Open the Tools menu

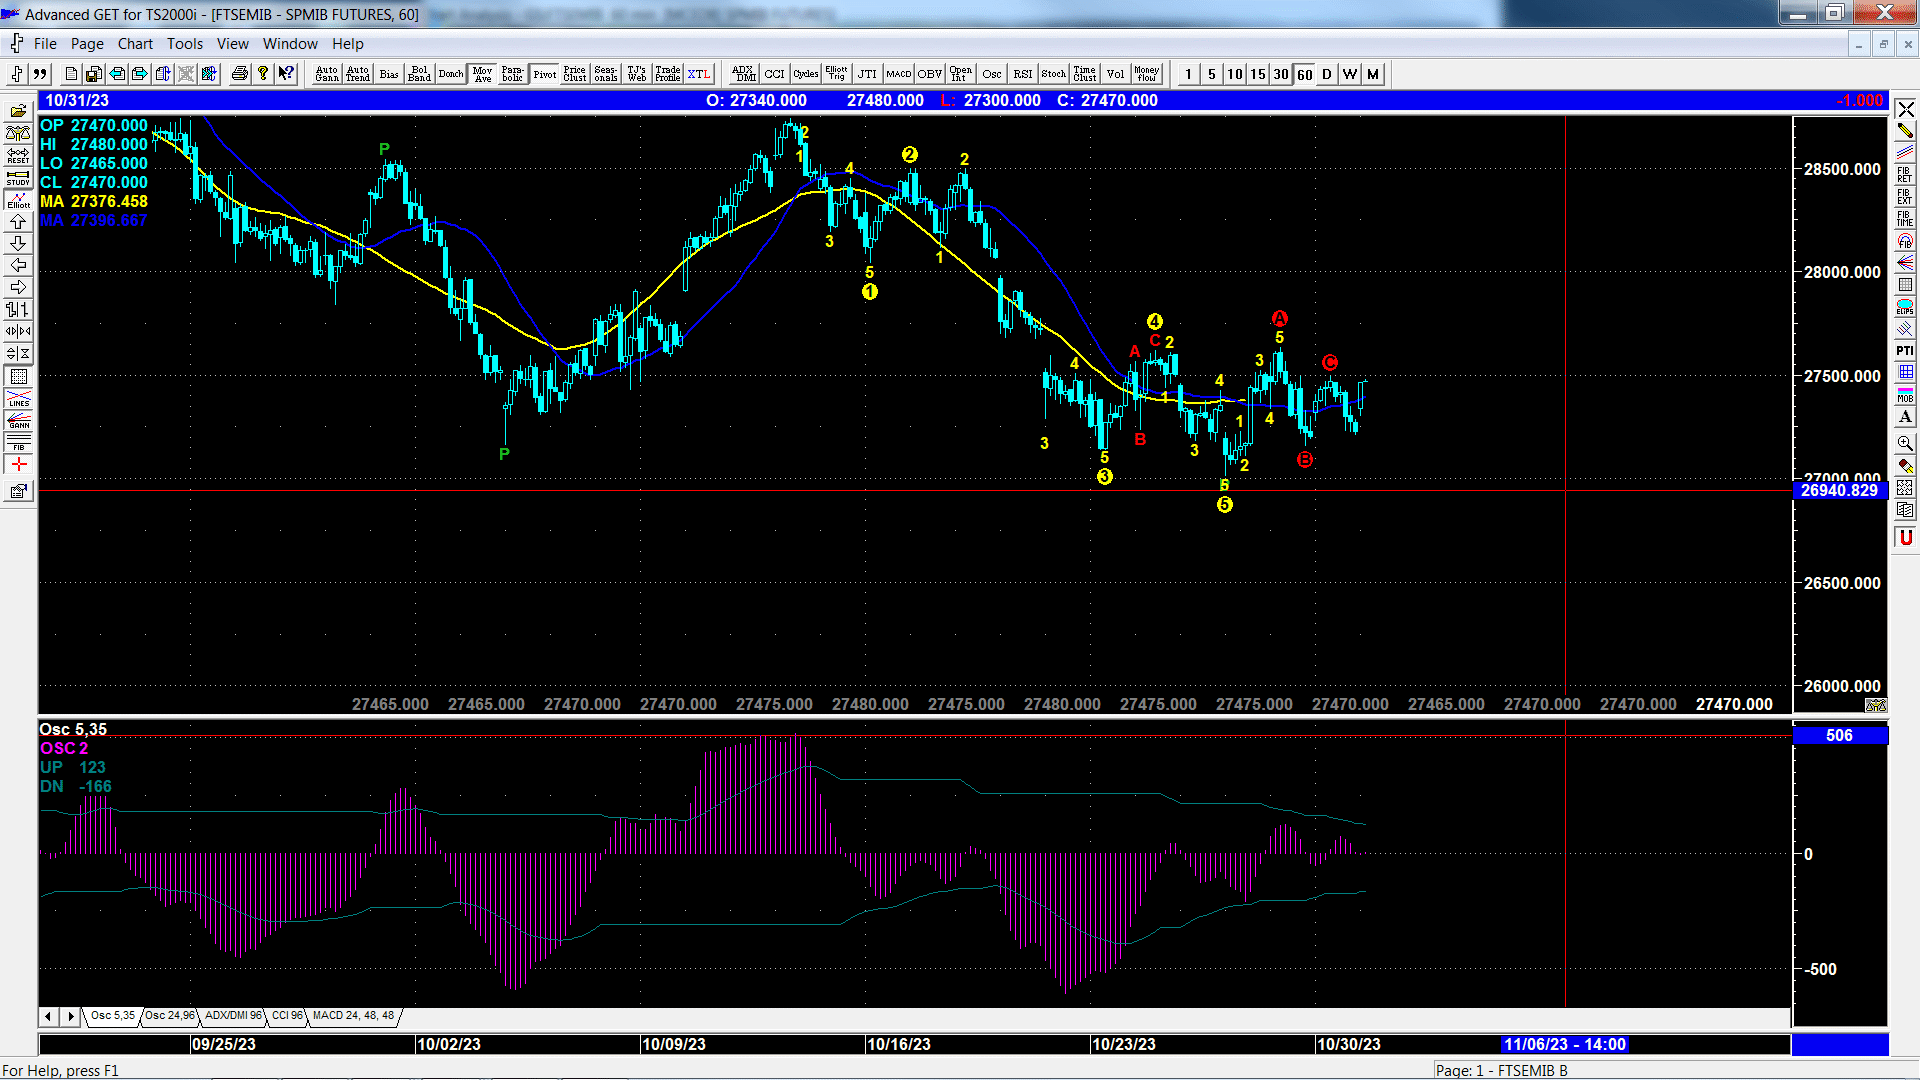tap(185, 44)
